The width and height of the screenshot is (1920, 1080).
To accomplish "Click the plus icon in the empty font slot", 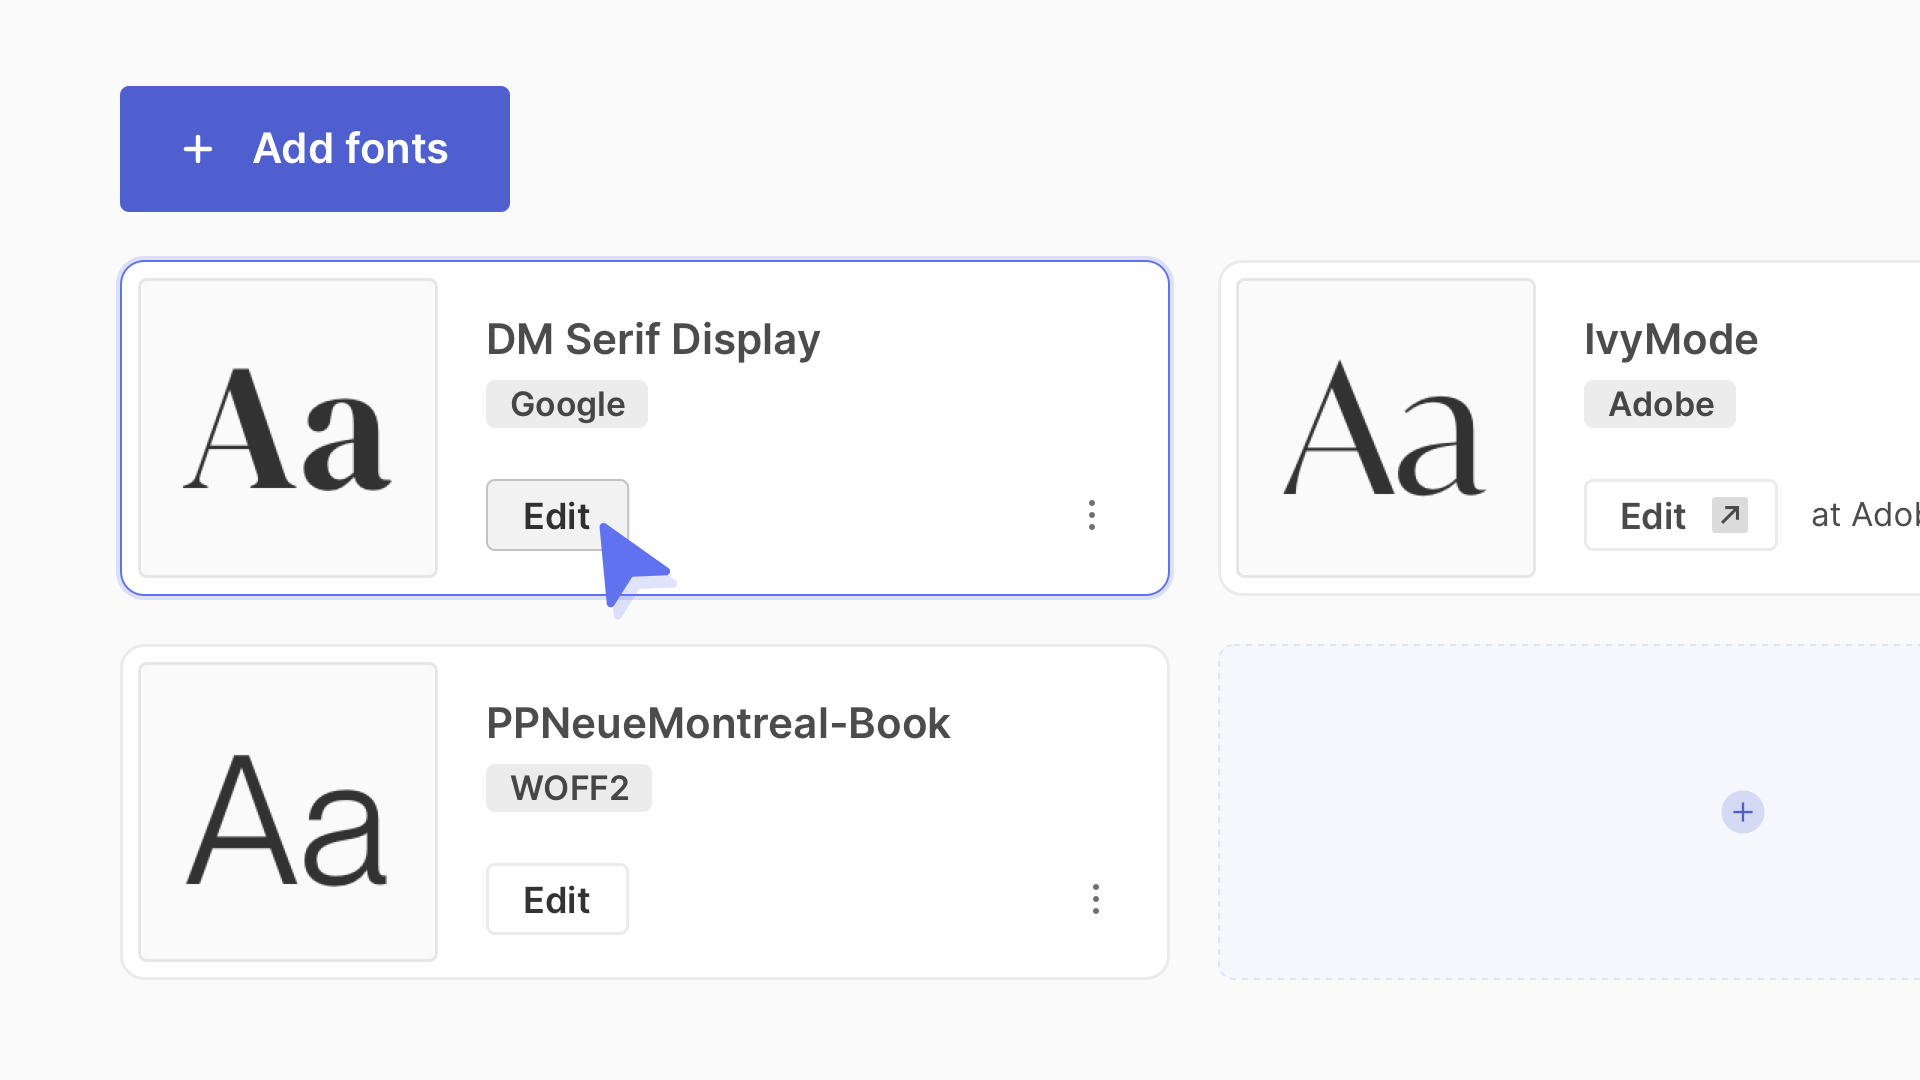I will pyautogui.click(x=1742, y=812).
